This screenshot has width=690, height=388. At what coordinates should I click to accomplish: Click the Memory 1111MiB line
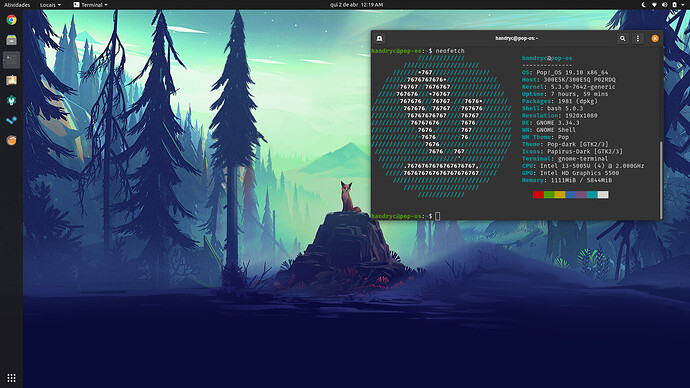[x=567, y=180]
